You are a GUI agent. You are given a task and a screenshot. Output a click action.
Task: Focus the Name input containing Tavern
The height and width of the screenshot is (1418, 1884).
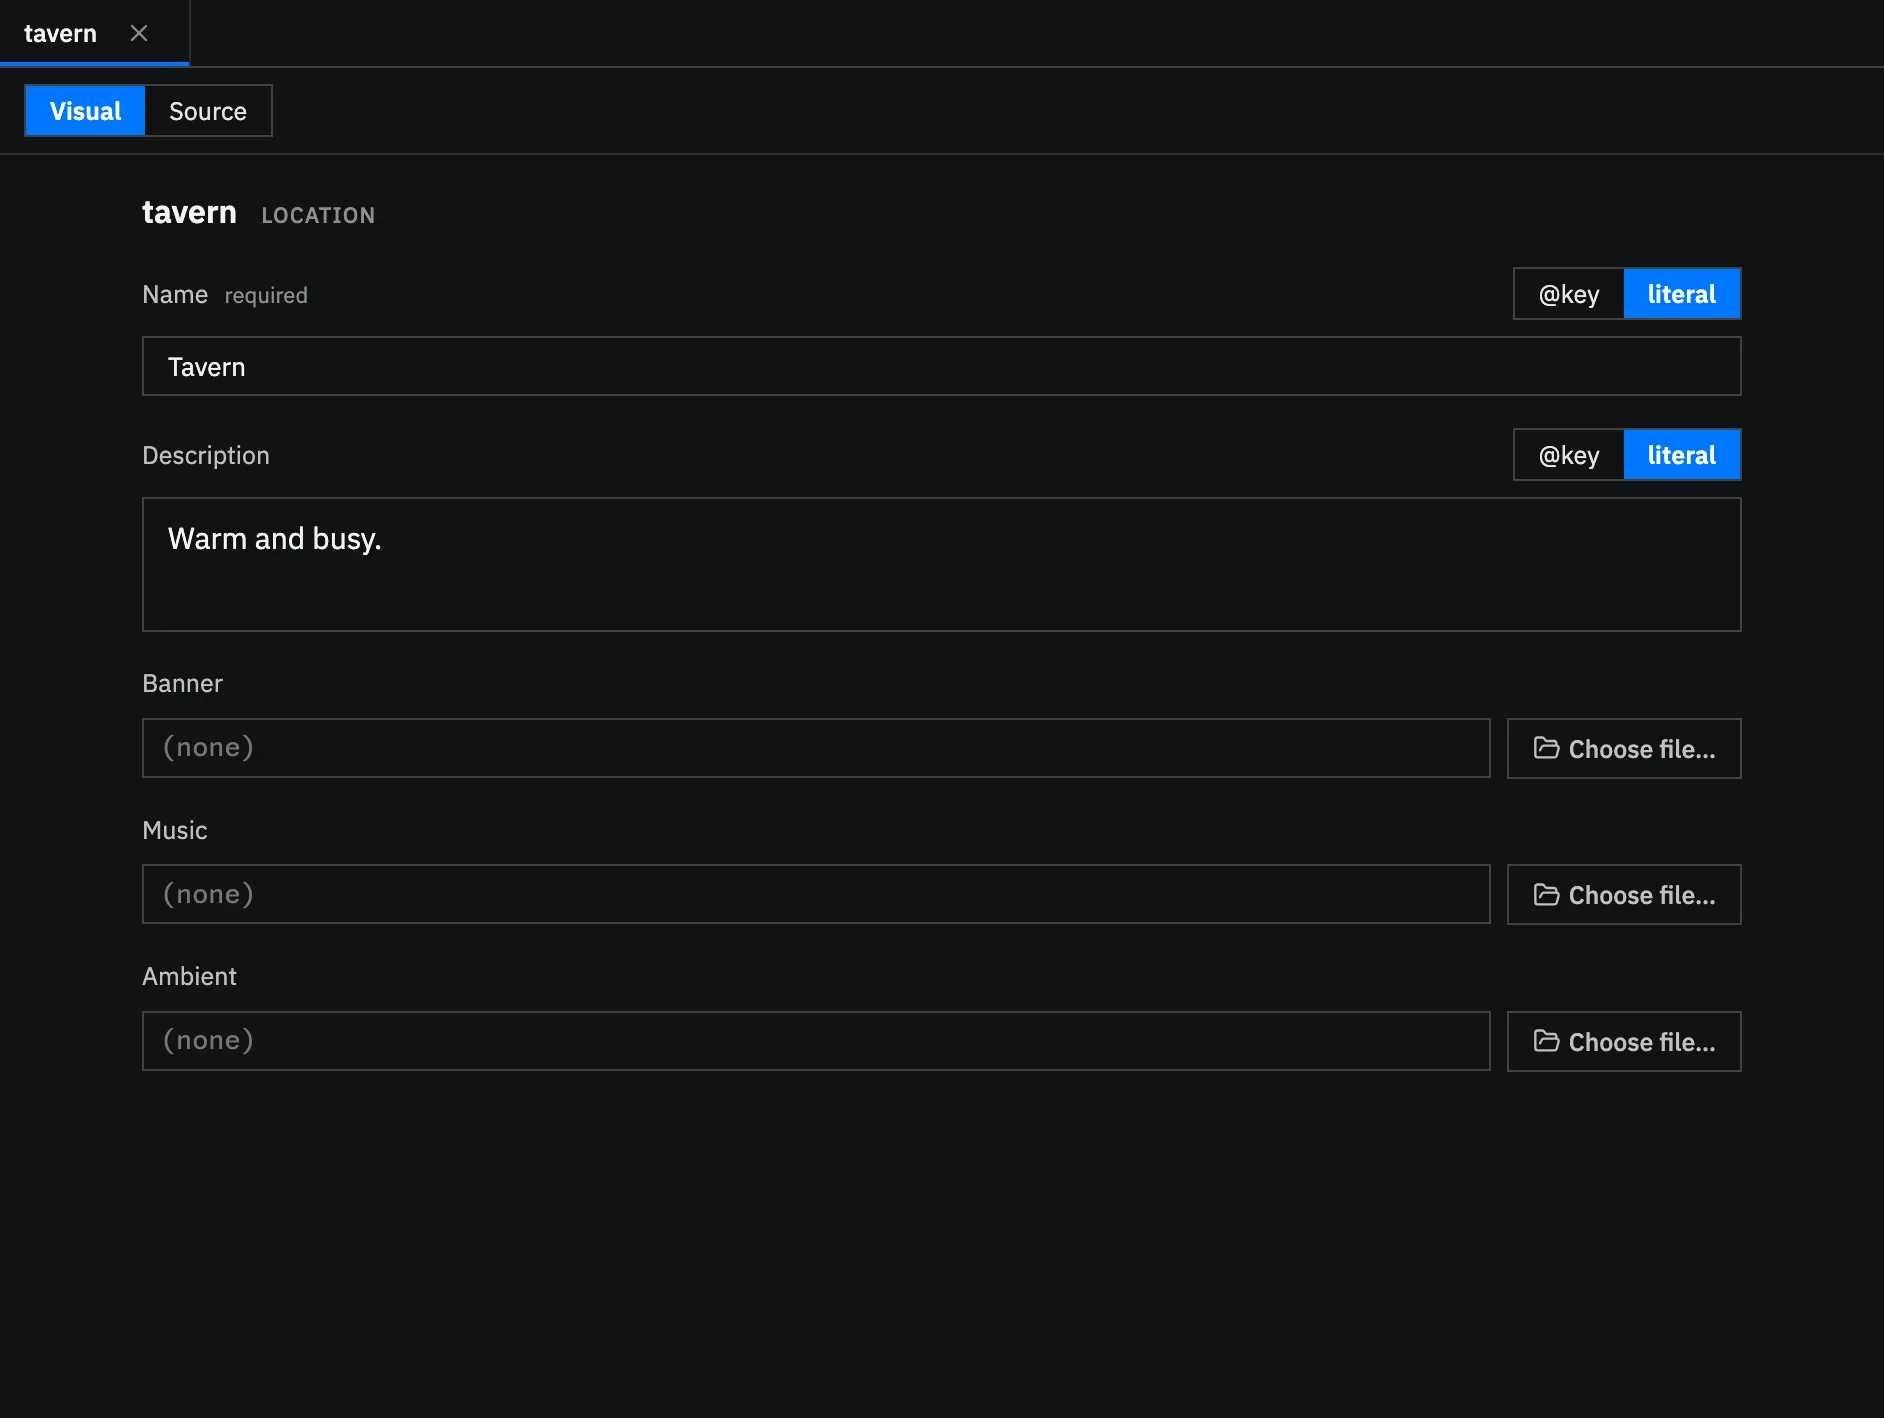(941, 366)
